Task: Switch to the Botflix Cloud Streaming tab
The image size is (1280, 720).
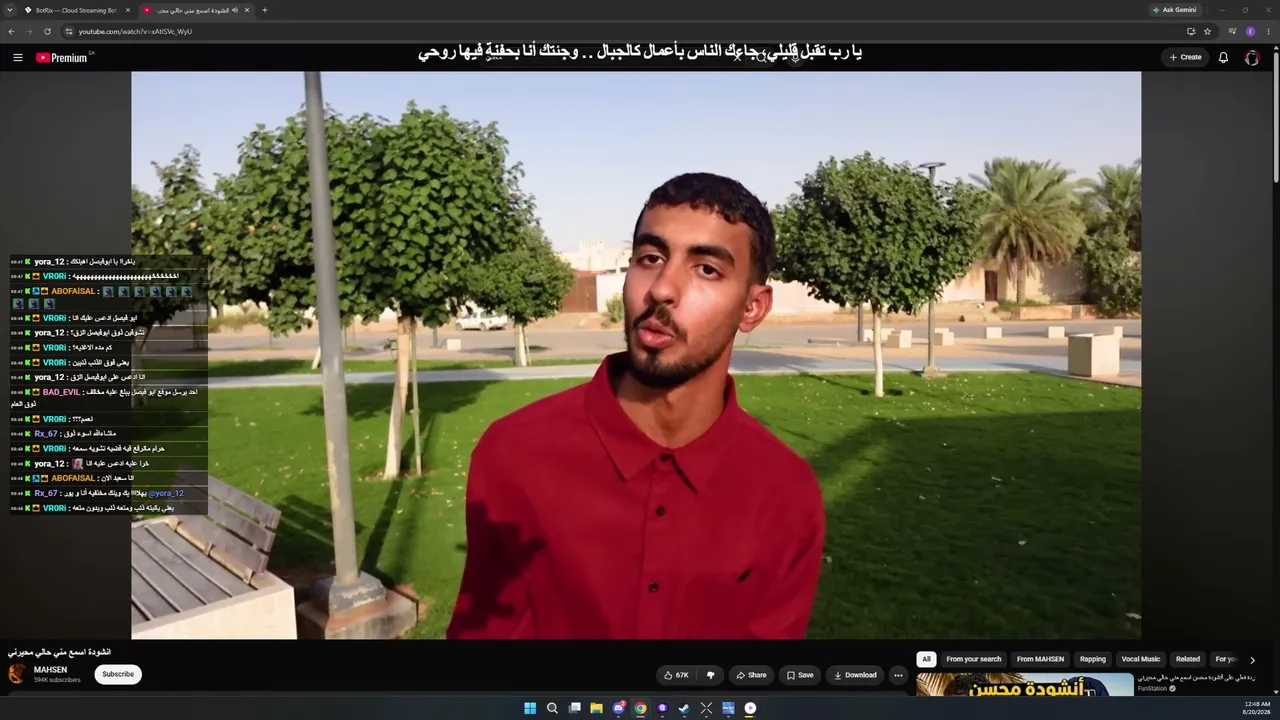Action: (x=76, y=10)
